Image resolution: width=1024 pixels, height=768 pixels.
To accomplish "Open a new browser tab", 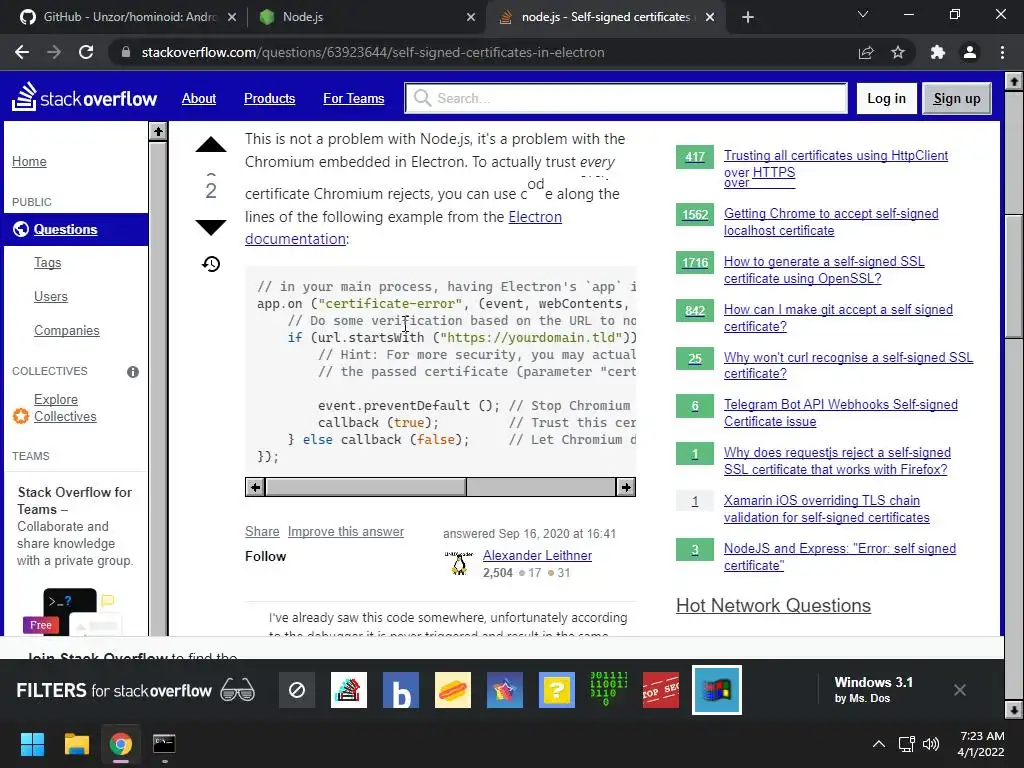I will pos(748,17).
